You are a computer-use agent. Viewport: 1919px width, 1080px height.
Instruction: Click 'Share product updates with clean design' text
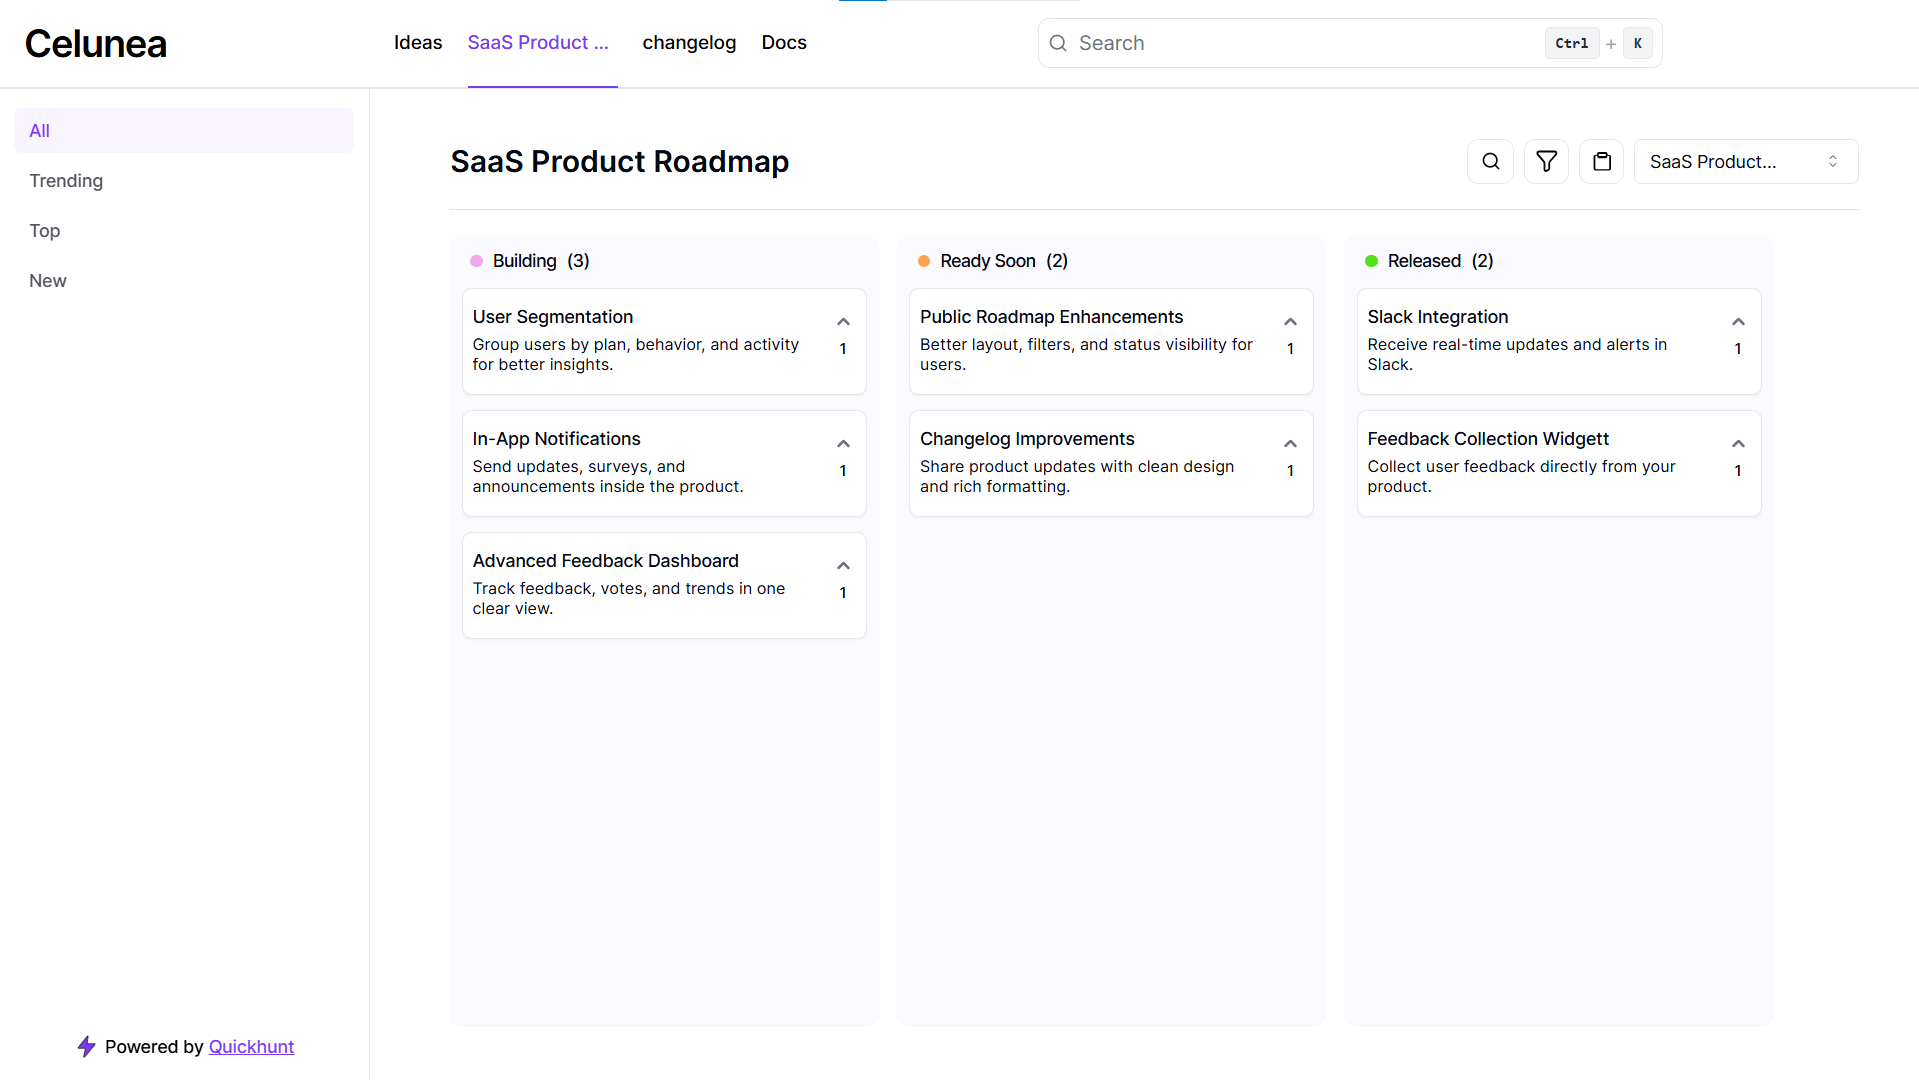tap(1077, 476)
